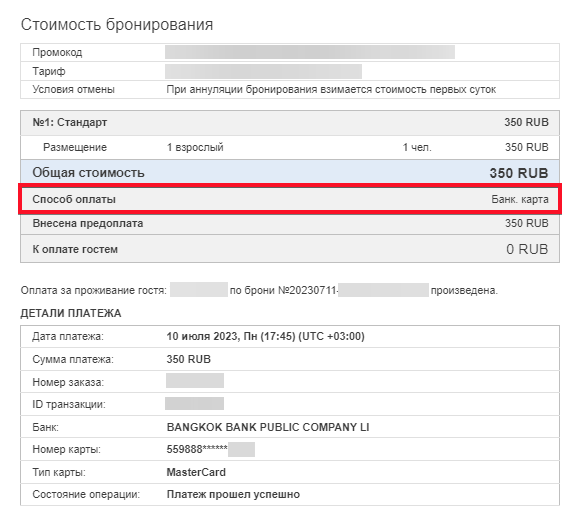The image size is (581, 527).
Task: Click the "Стоимость бронирования" heading
Action: click(117, 24)
